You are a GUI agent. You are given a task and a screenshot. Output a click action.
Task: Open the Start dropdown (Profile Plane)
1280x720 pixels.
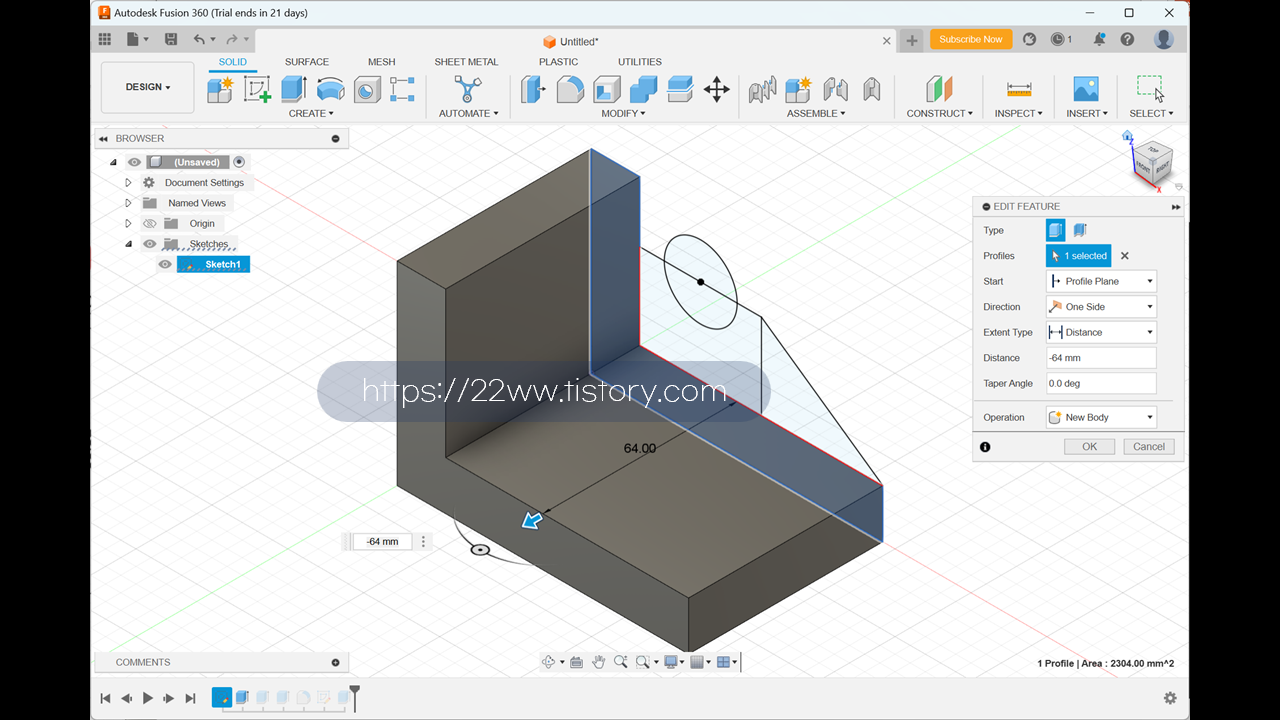coord(1101,281)
